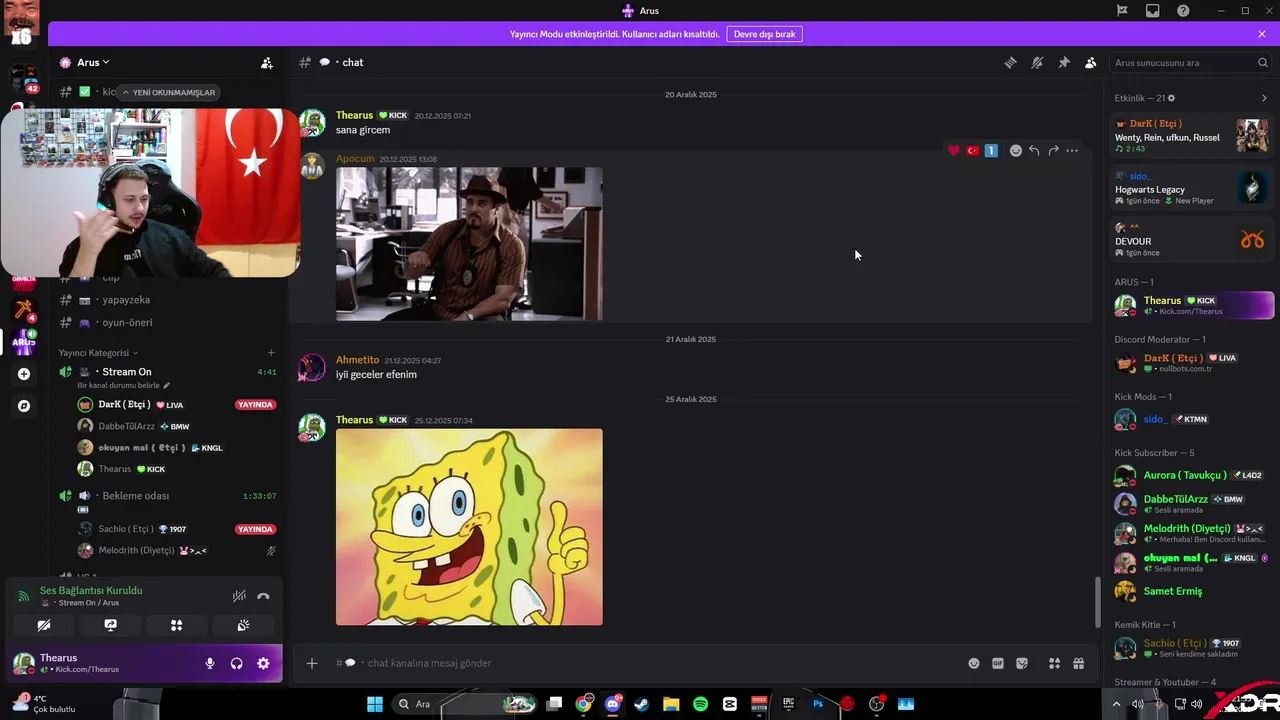Screen dimensions: 1280x720
Task: Open Ahmetito's profile from username
Action: pyautogui.click(x=357, y=360)
